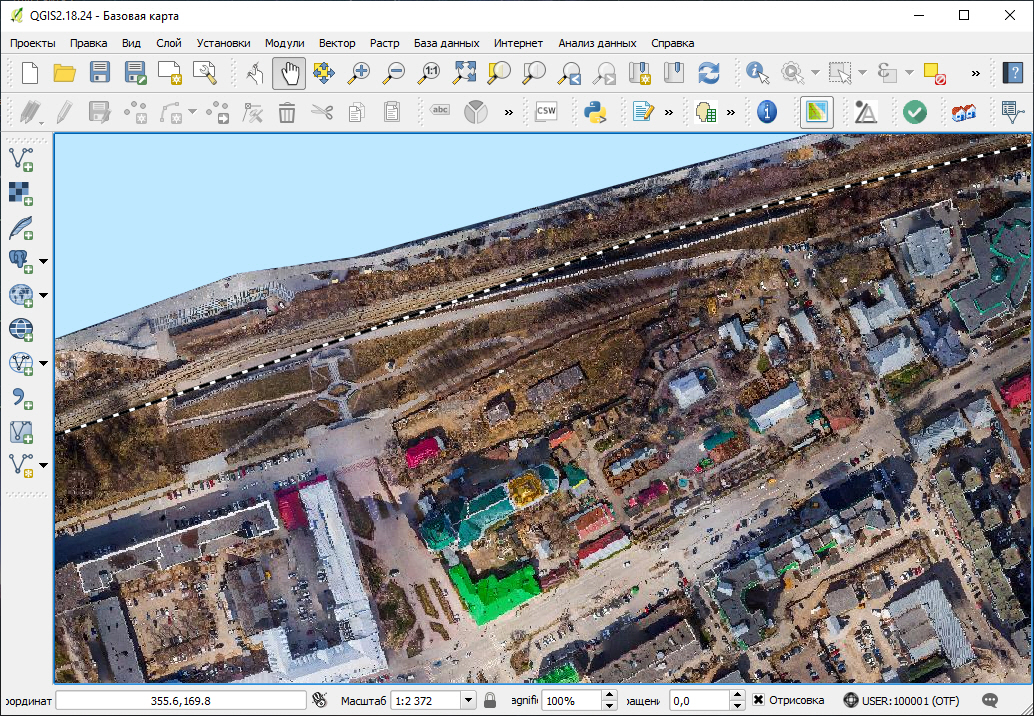Image resolution: width=1034 pixels, height=716 pixels.
Task: Select the Pan Map hand tool
Action: coord(289,72)
